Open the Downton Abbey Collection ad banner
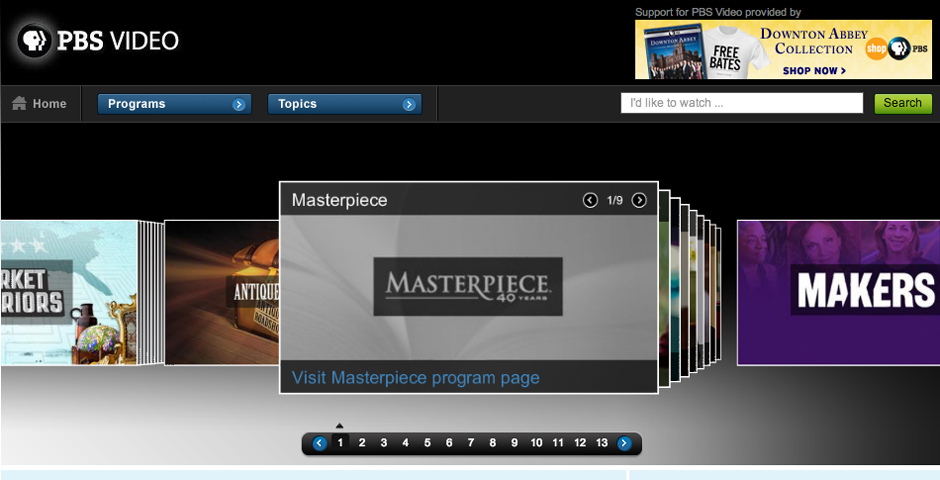This screenshot has width=940, height=480. tap(783, 50)
